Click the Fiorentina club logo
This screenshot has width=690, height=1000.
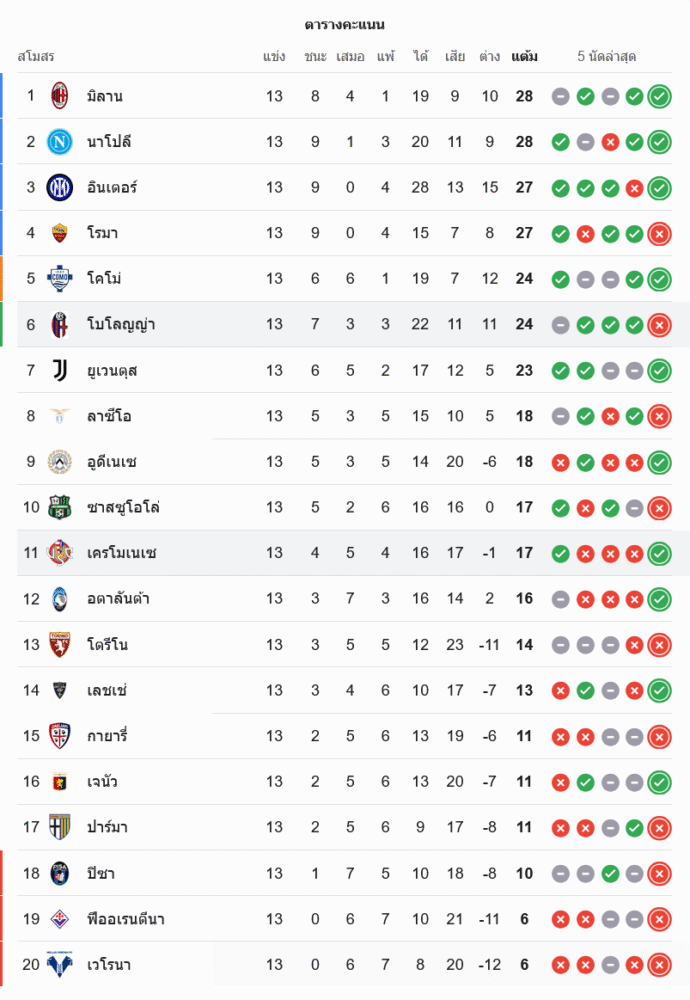pos(60,919)
